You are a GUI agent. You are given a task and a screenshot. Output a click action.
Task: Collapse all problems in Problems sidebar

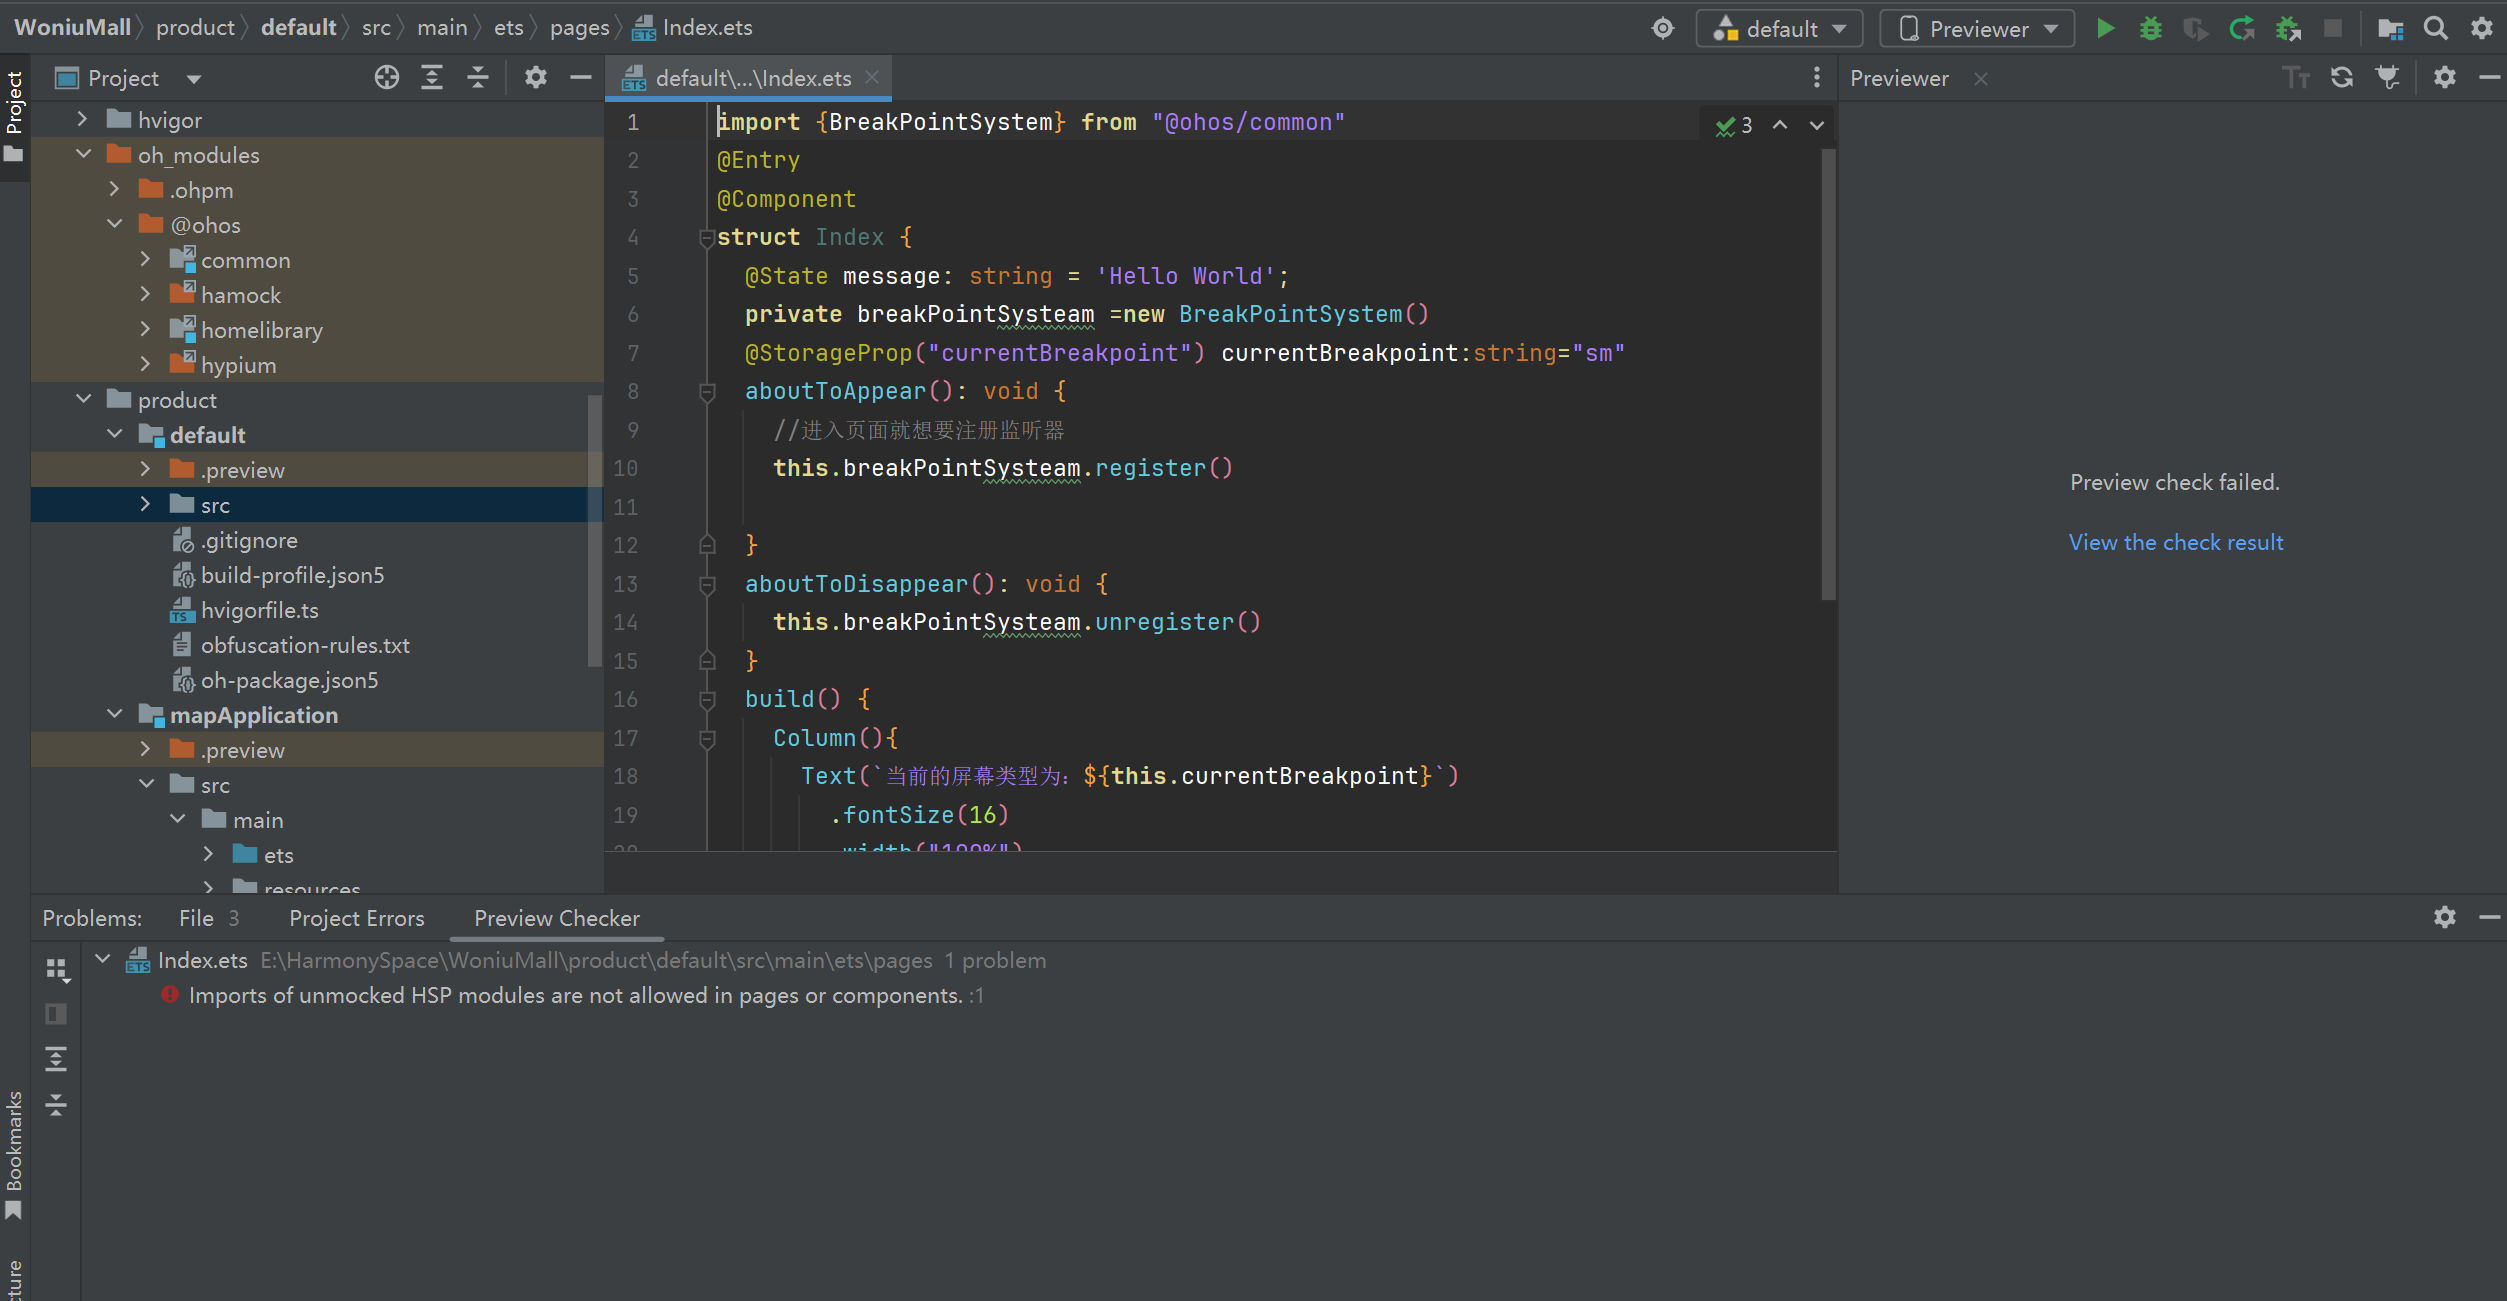click(57, 1105)
